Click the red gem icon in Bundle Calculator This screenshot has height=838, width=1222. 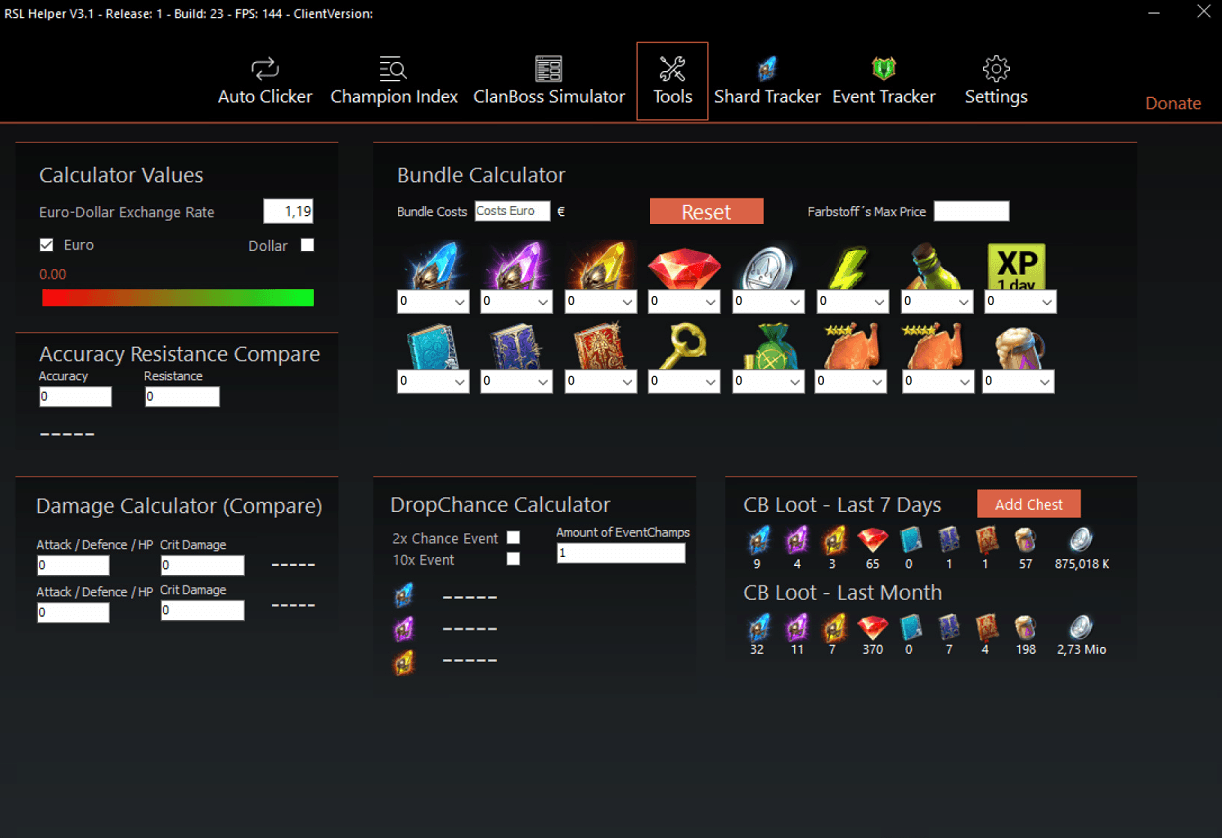tap(684, 267)
